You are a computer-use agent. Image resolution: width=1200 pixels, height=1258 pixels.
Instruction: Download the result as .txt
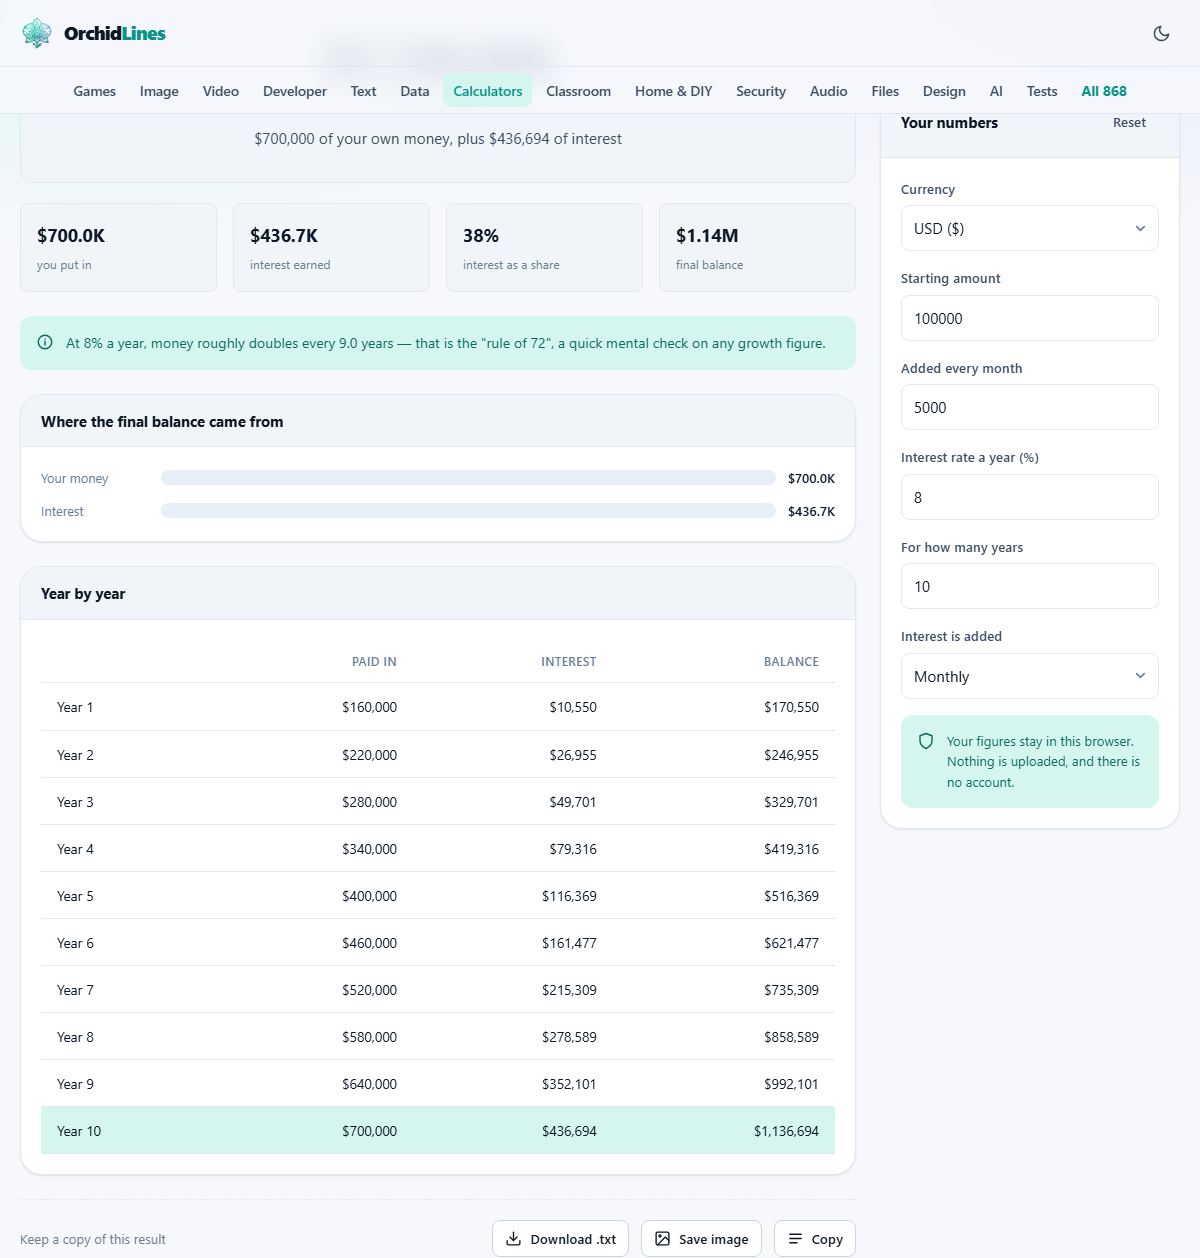tap(560, 1239)
